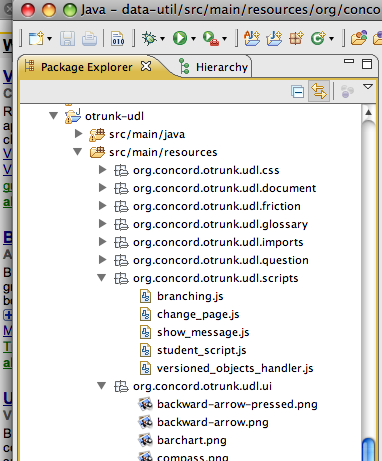Select the otrunk-udl project
The image size is (382, 461).
point(114,116)
